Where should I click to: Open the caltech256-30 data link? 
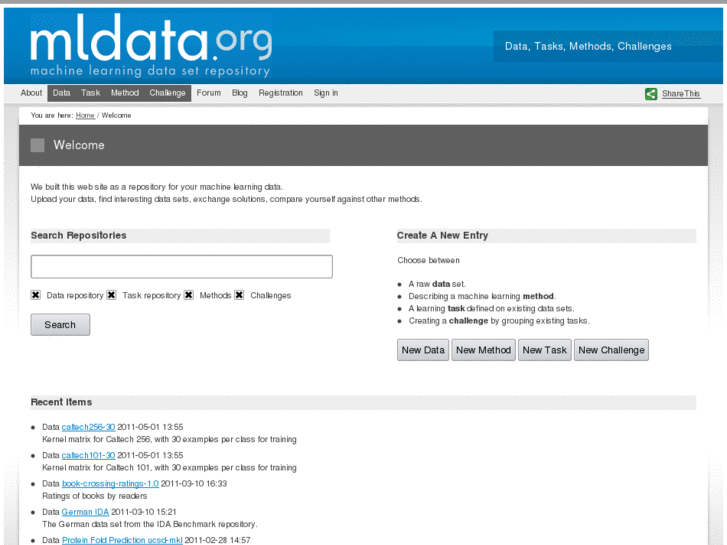pos(88,427)
